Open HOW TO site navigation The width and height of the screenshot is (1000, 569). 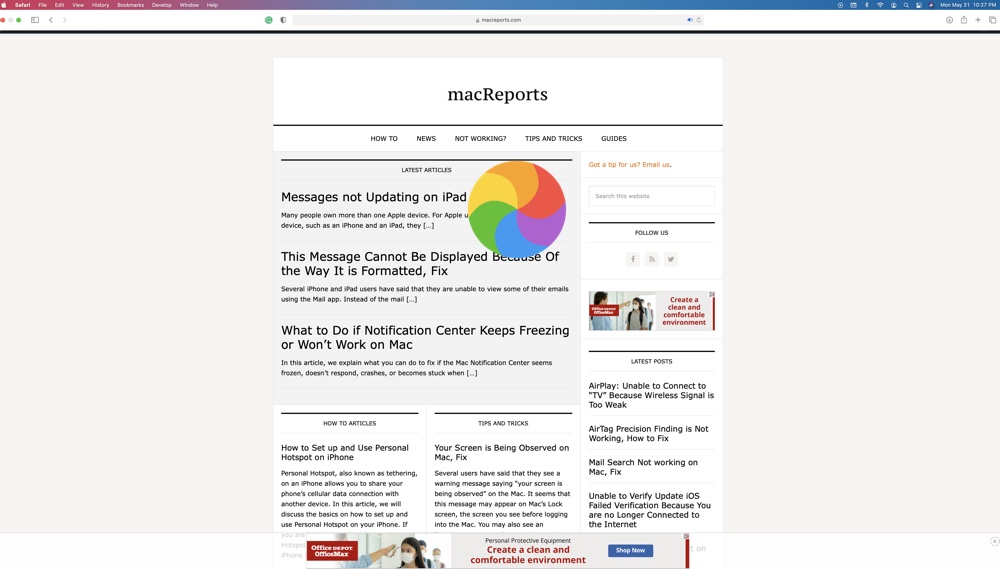384,138
